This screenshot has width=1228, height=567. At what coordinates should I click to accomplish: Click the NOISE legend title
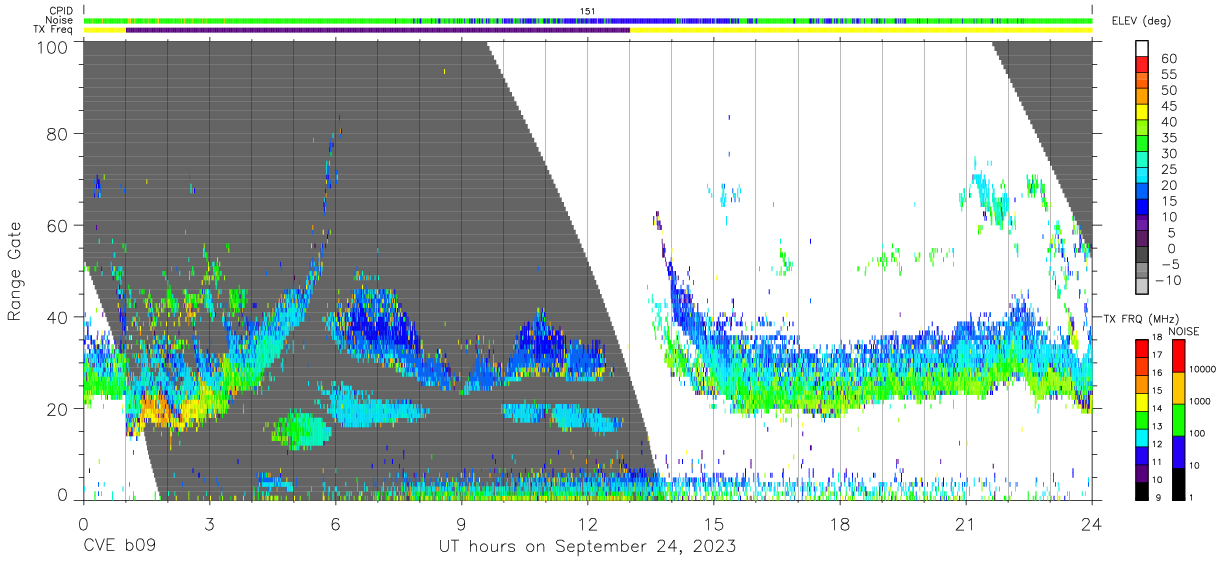(1183, 331)
